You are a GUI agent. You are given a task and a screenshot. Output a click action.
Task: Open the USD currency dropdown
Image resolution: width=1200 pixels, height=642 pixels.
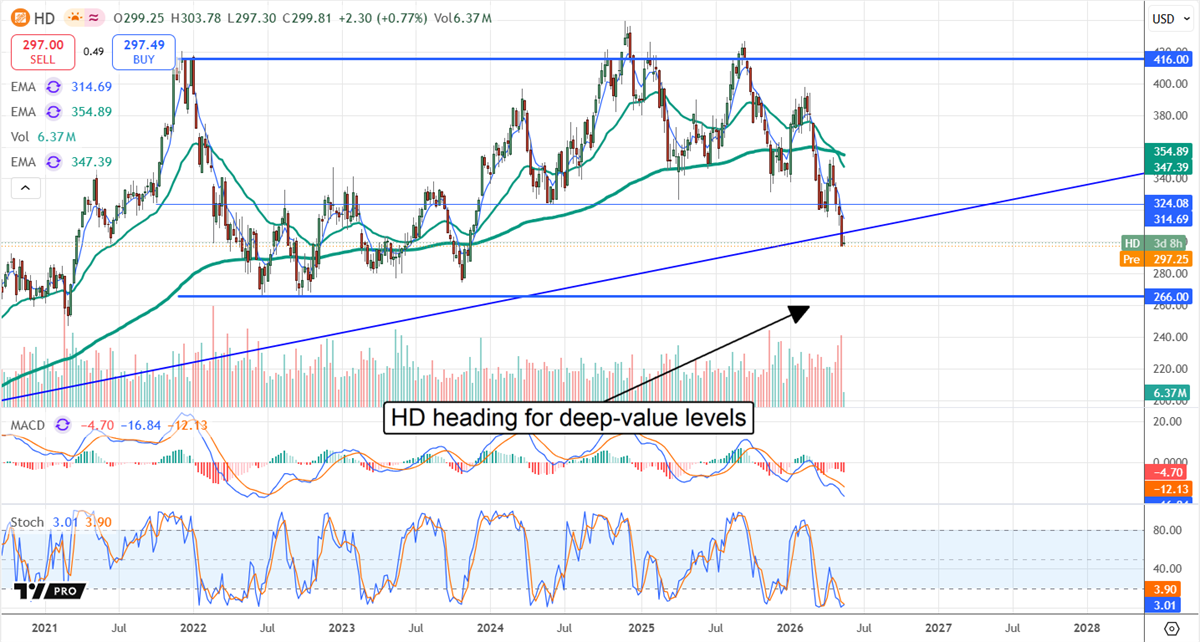(1168, 18)
